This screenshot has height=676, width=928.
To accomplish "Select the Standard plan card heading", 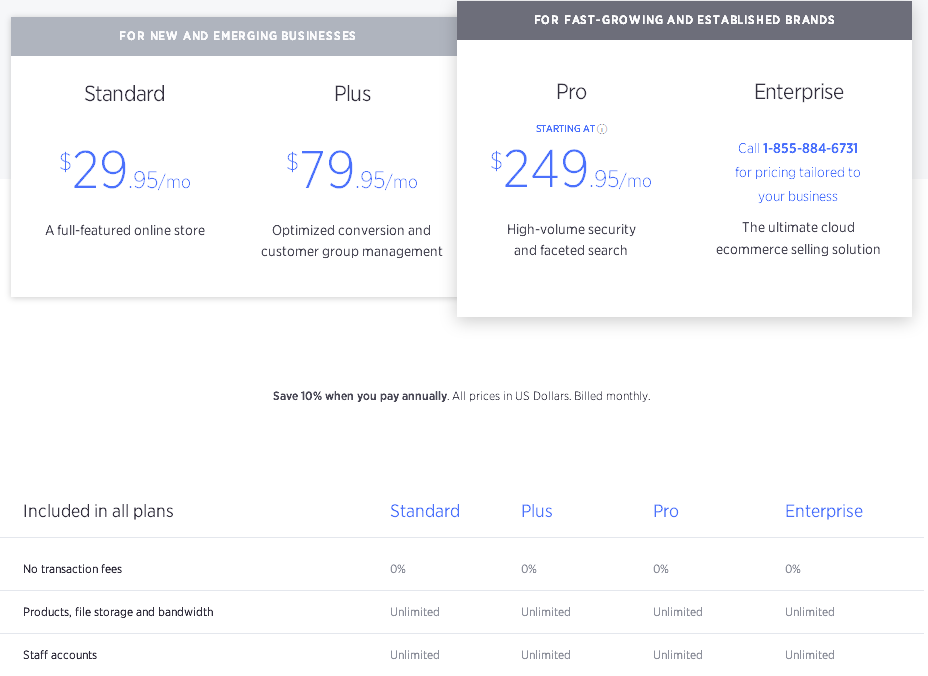I will 124,93.
